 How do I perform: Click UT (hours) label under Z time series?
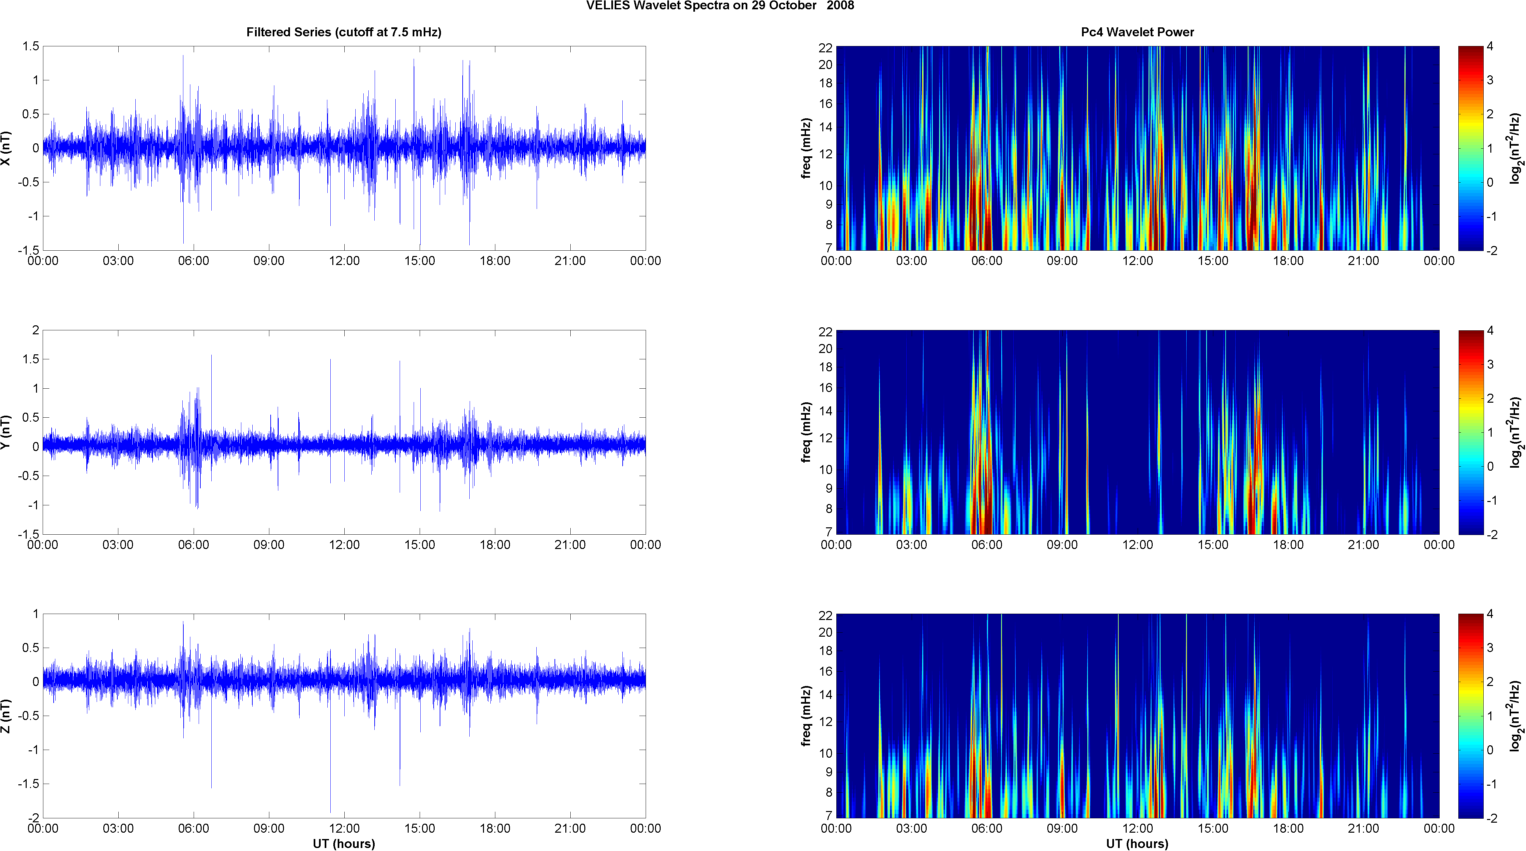point(343,844)
